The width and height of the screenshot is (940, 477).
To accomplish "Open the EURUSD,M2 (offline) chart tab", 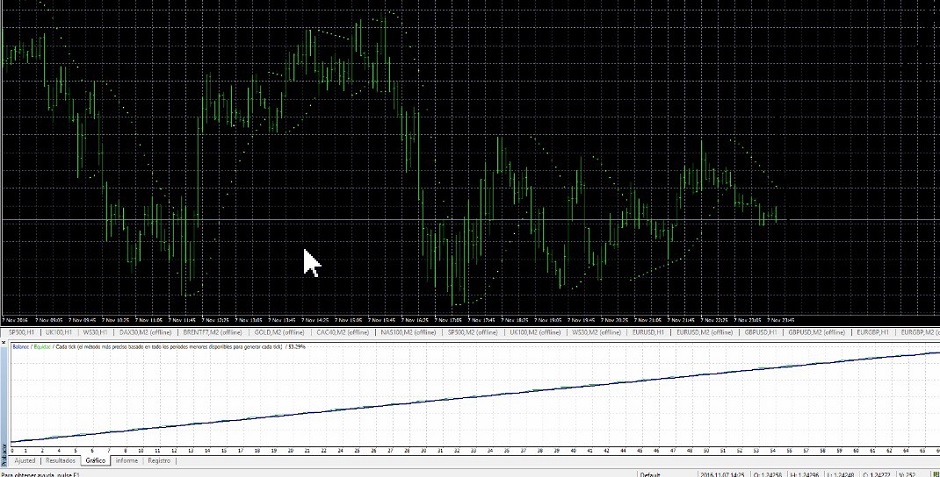I will [x=704, y=331].
